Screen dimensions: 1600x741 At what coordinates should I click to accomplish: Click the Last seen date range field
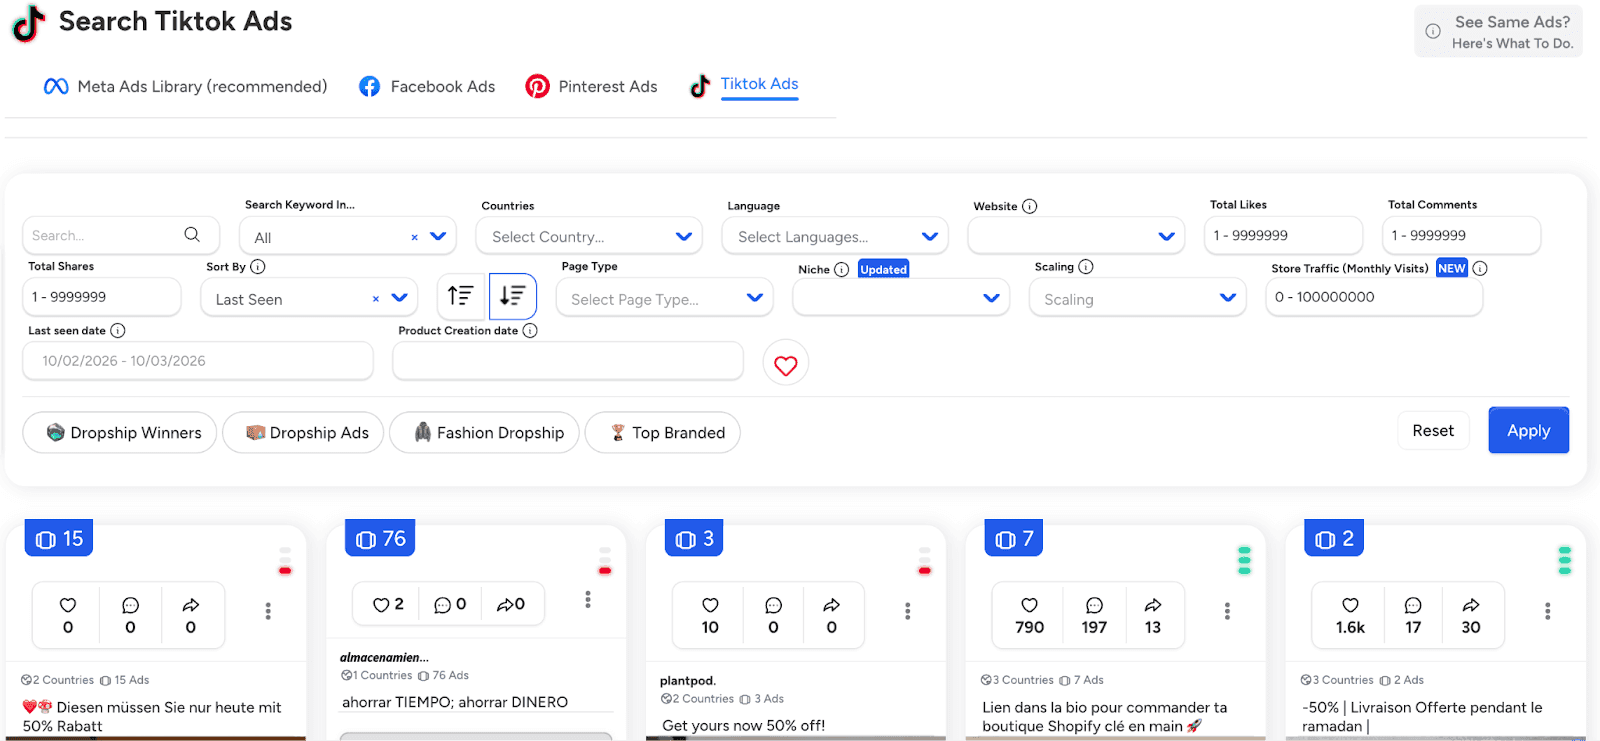(198, 361)
